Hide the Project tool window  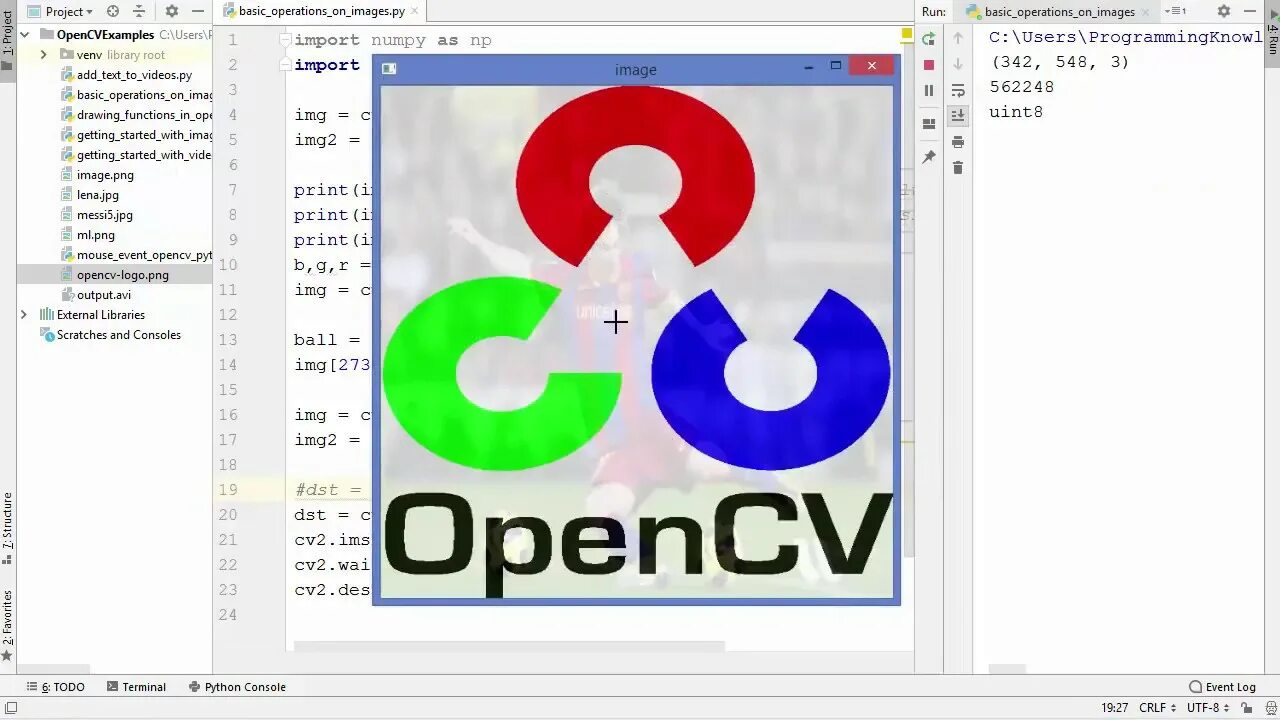click(x=198, y=11)
